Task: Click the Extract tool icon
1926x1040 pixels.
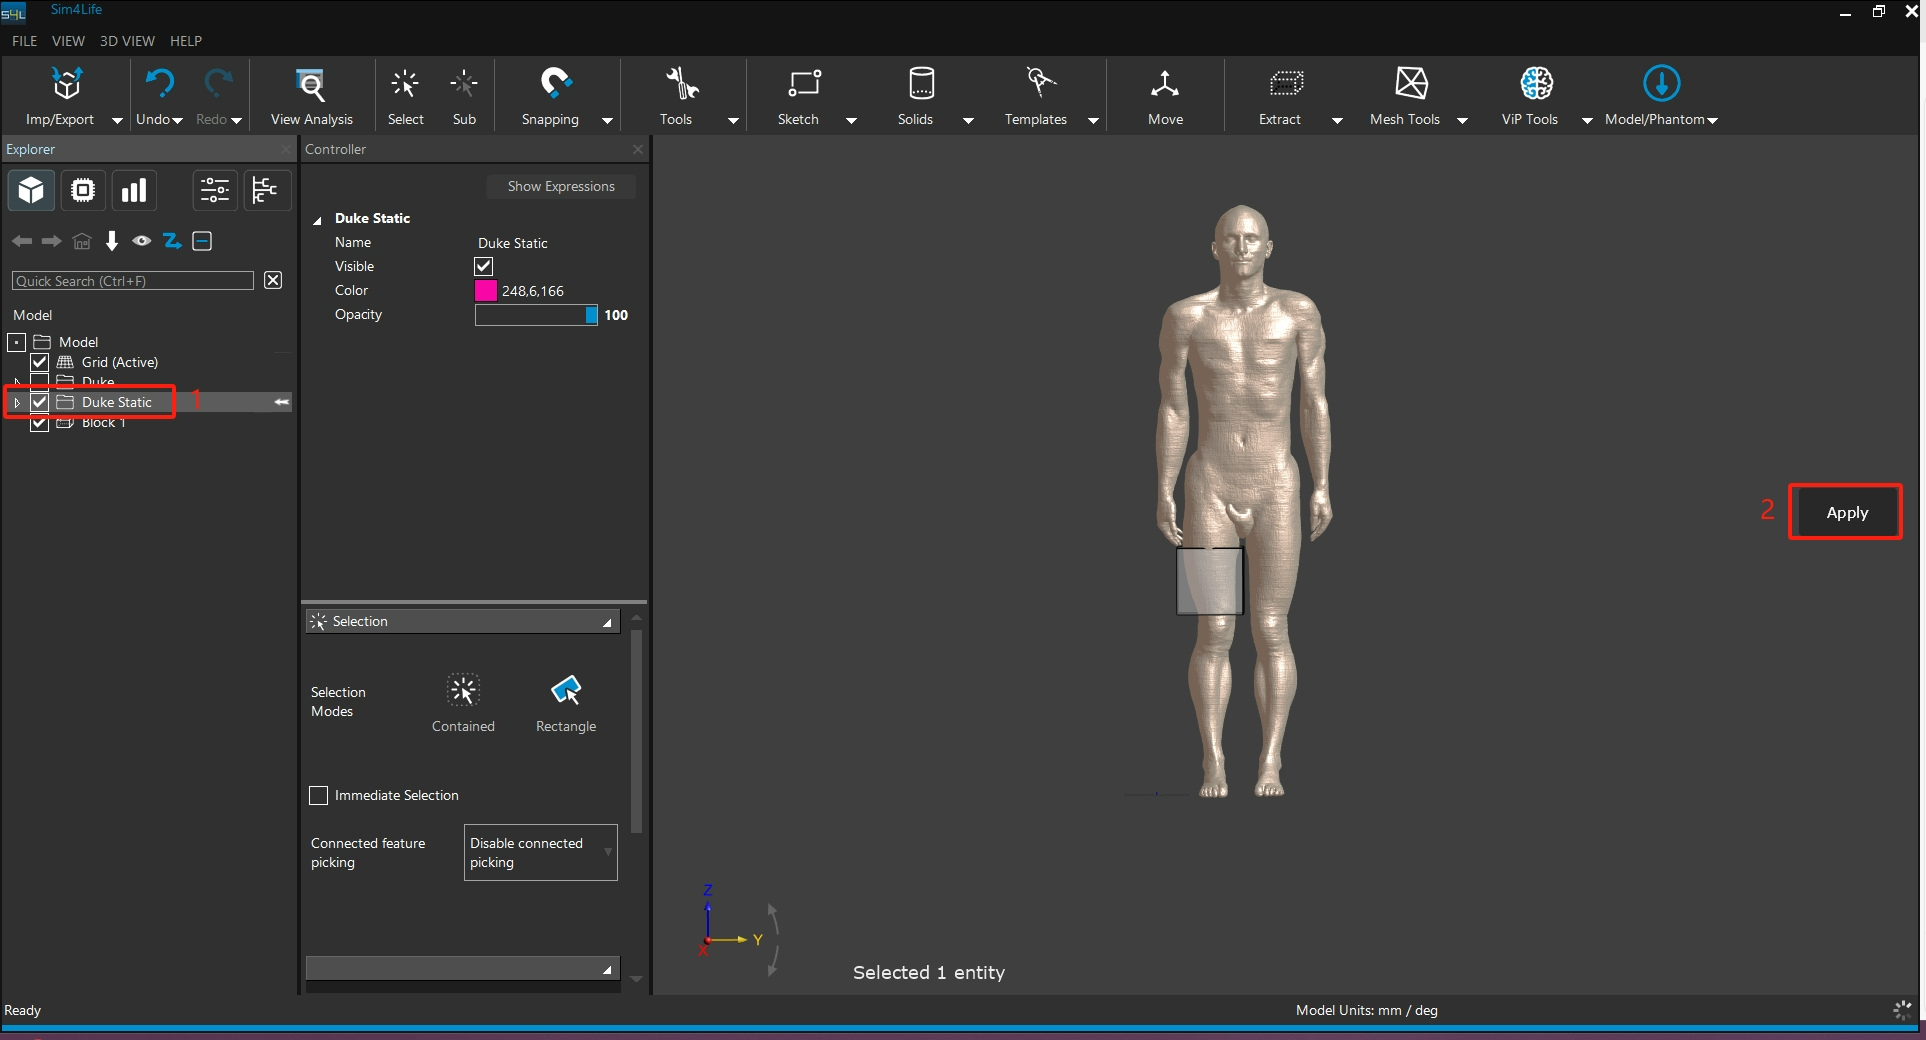Action: [x=1285, y=85]
